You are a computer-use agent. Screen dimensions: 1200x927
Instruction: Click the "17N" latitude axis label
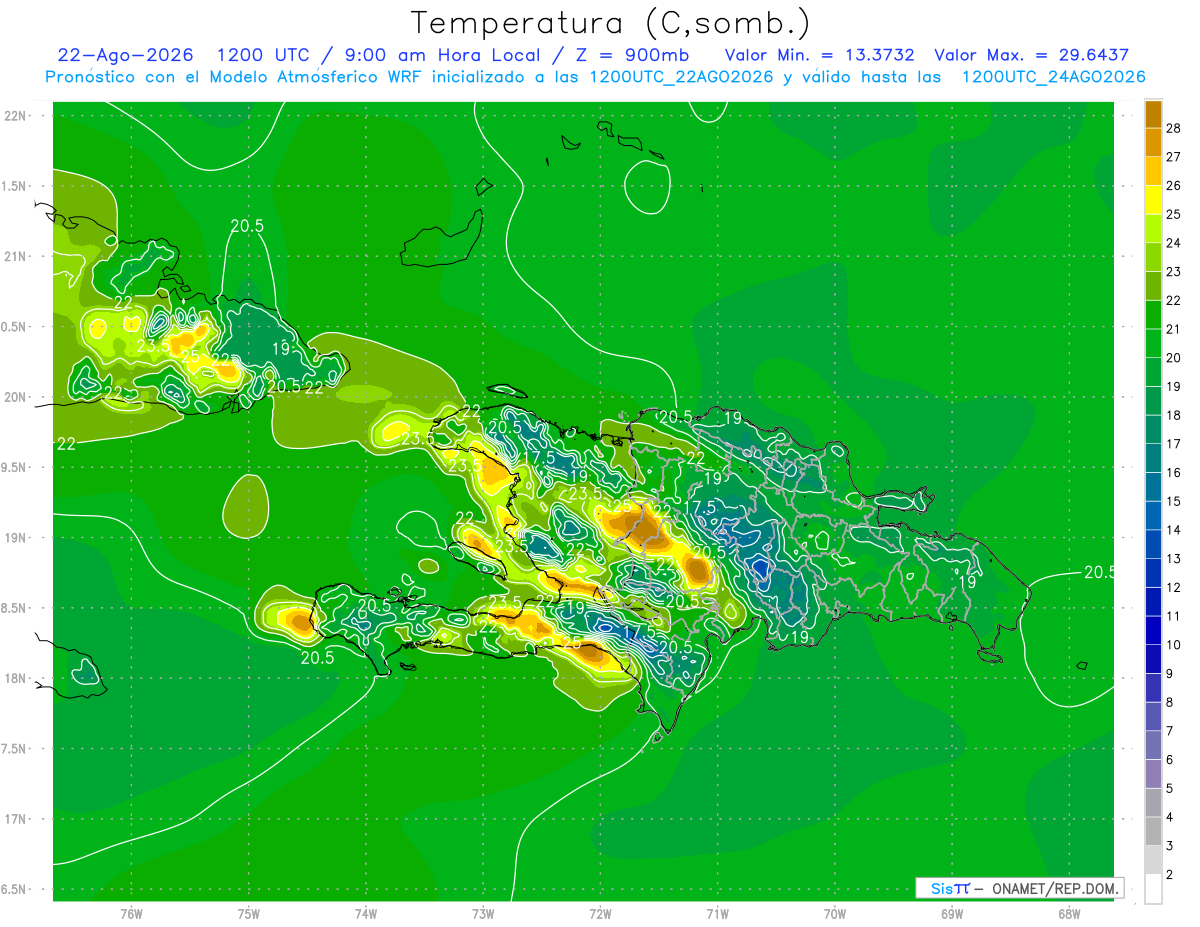[15, 819]
